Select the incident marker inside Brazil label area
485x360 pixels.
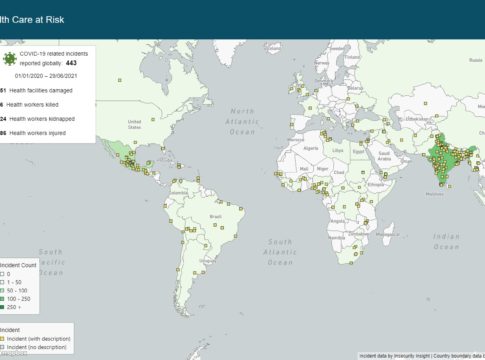click(x=215, y=225)
